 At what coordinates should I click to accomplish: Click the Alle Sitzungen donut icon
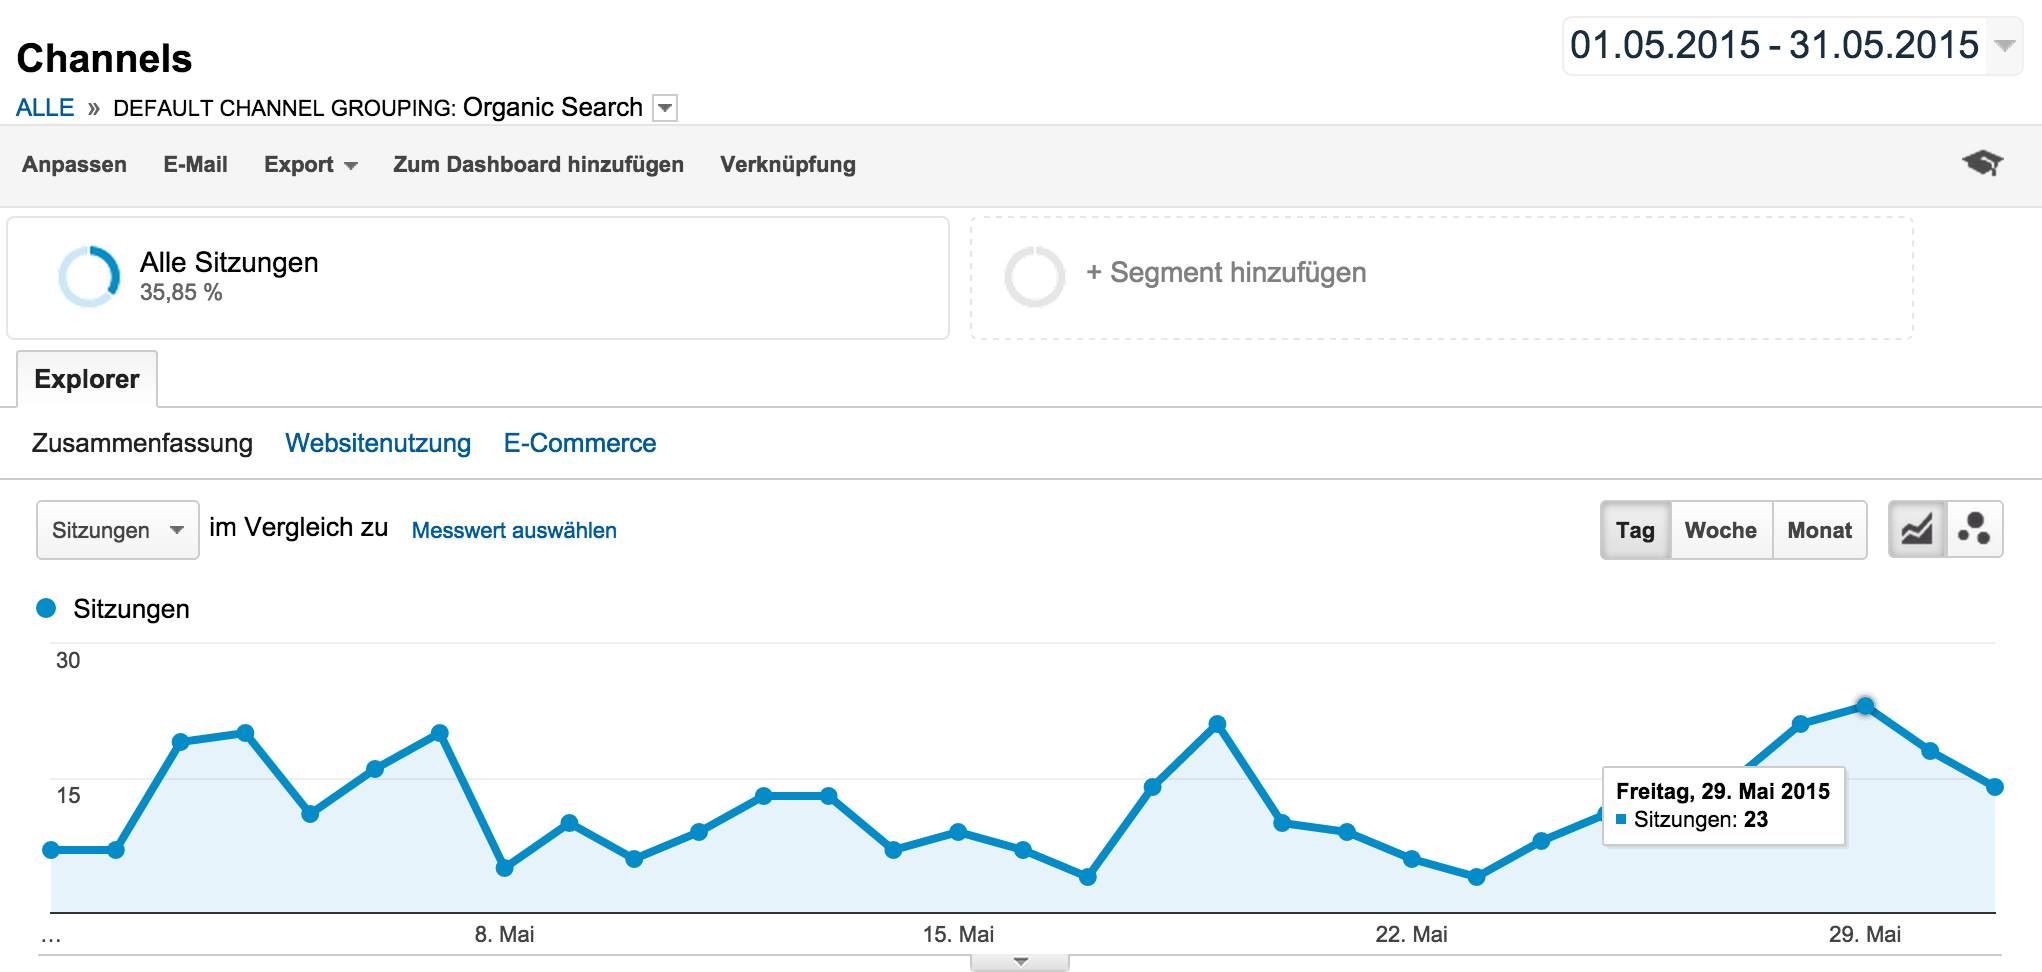tap(89, 276)
